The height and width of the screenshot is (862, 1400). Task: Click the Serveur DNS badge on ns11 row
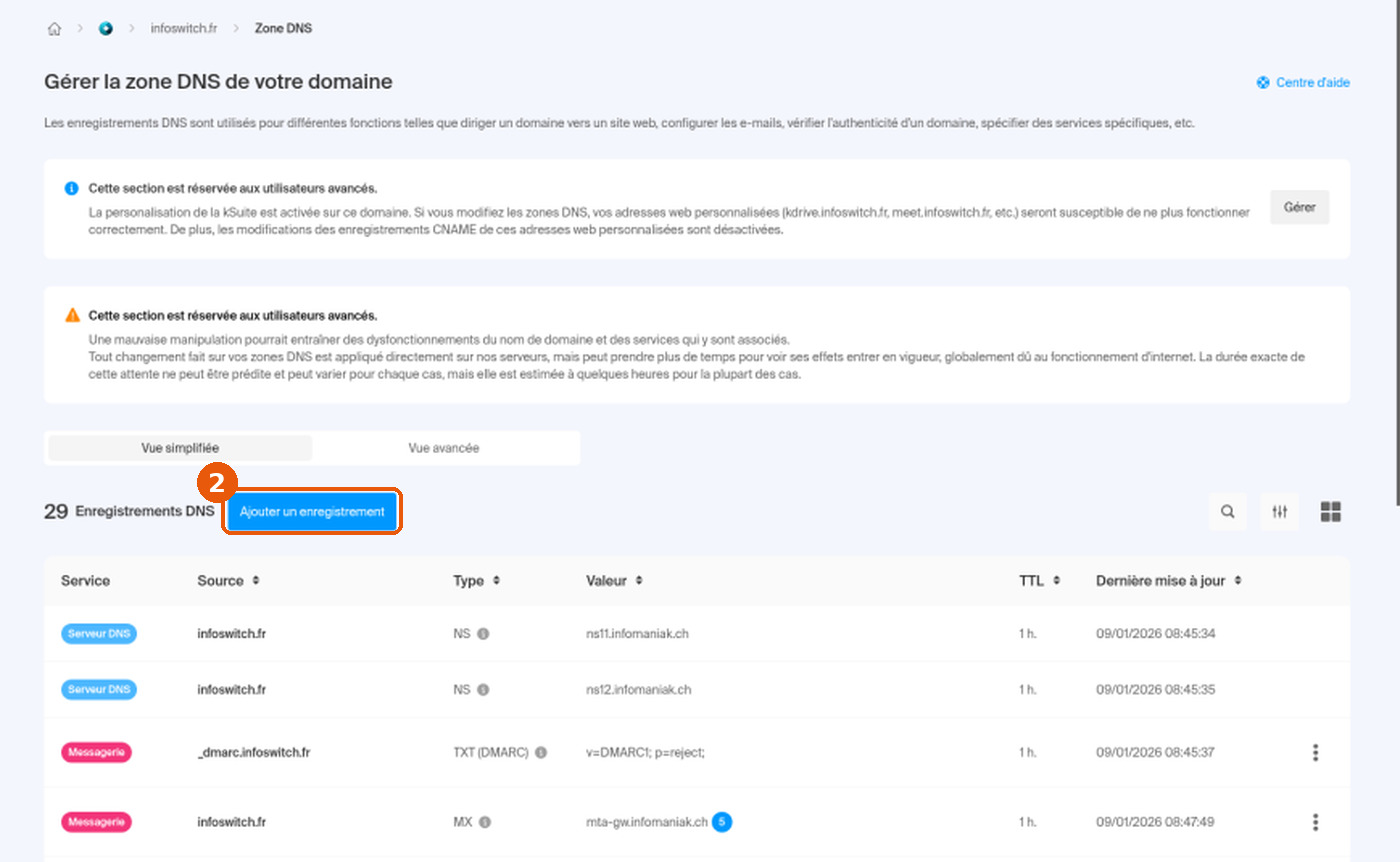point(99,634)
